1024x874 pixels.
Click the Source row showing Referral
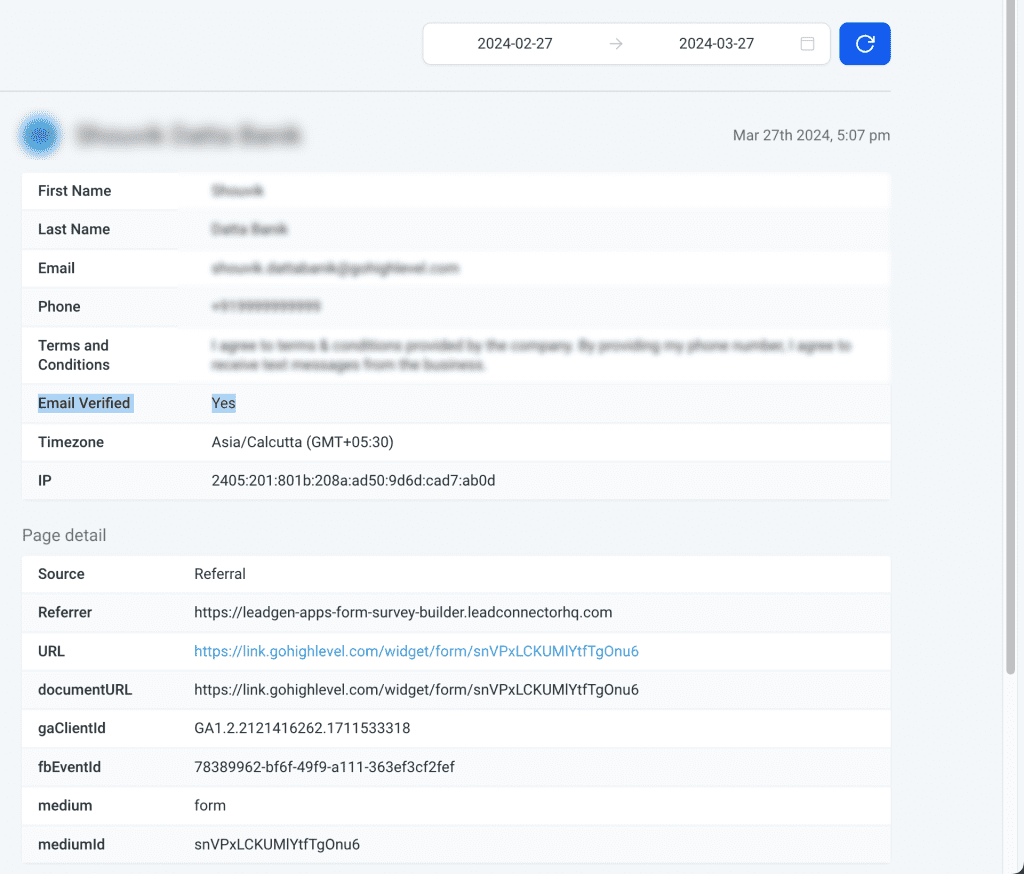pyautogui.click(x=218, y=573)
